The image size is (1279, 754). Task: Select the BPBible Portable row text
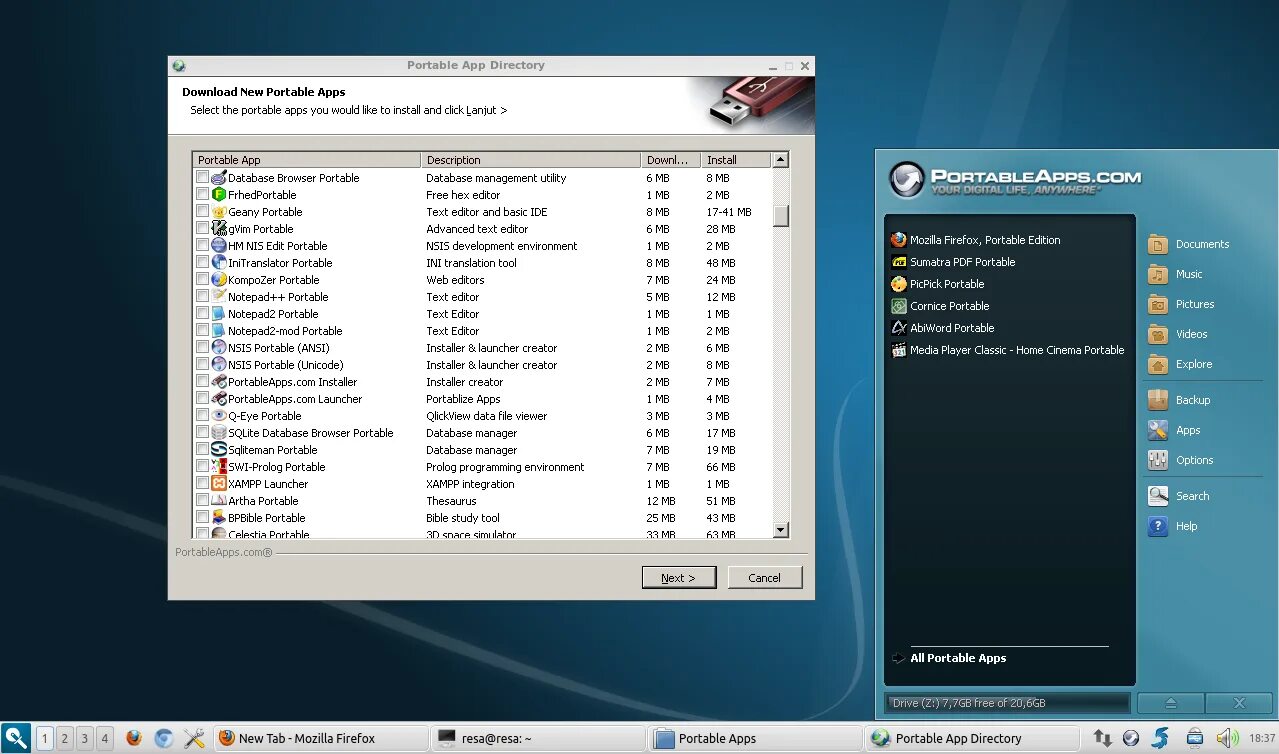point(266,518)
